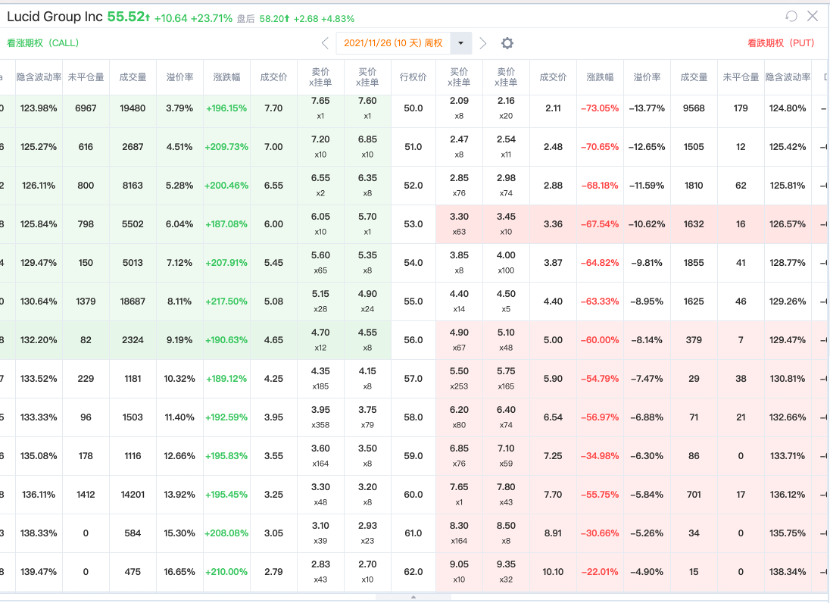
Task: Click the call change cell +209.73%
Action: [x=227, y=147]
